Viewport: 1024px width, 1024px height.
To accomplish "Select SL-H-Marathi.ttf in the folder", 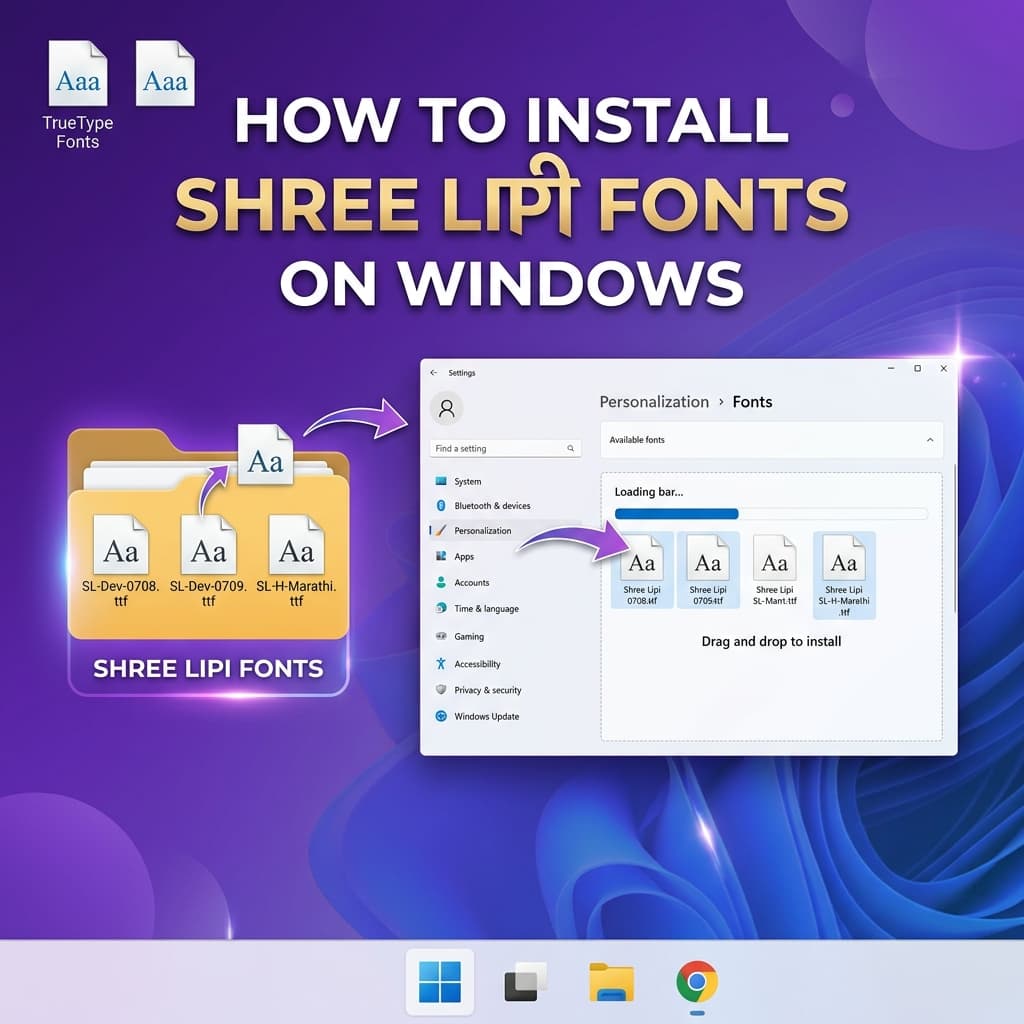I will tap(296, 561).
